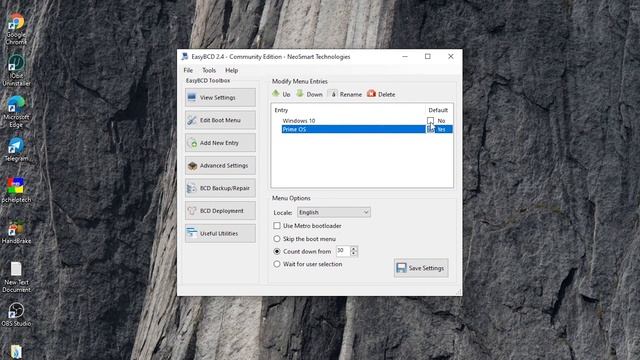
Task: Go to Add New Entry
Action: [x=220, y=143]
